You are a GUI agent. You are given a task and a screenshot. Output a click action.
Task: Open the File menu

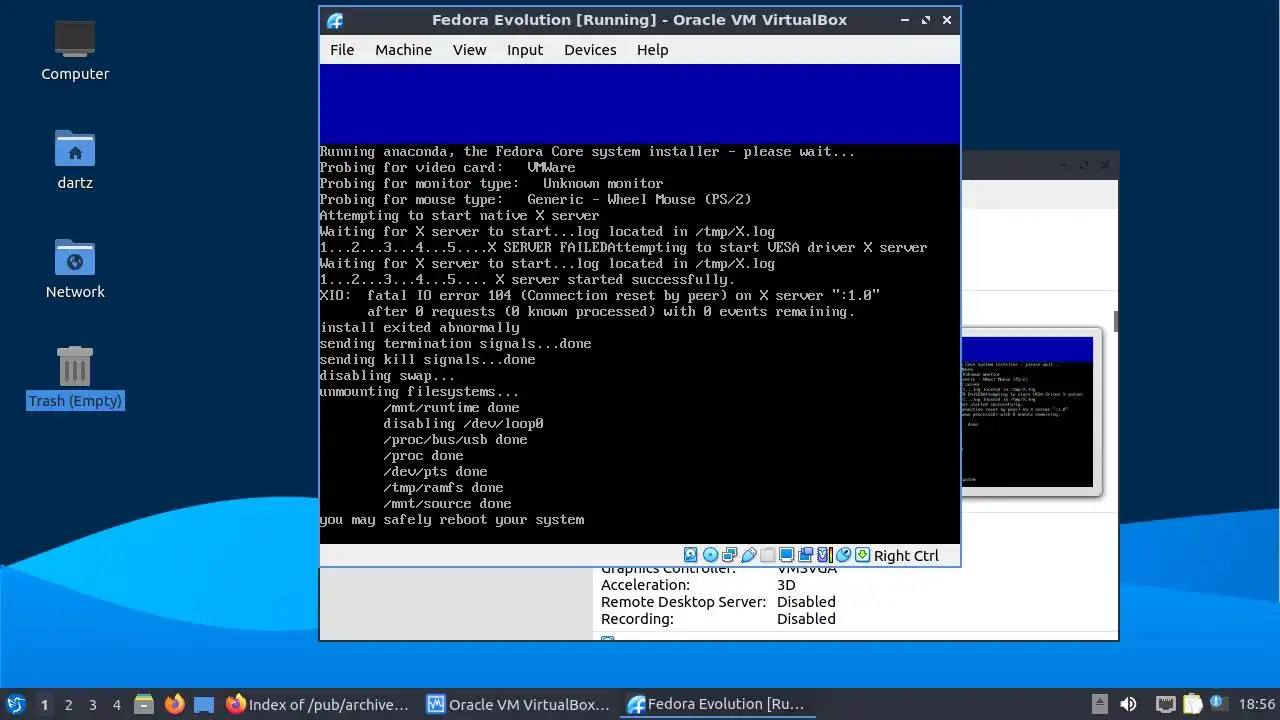click(342, 50)
